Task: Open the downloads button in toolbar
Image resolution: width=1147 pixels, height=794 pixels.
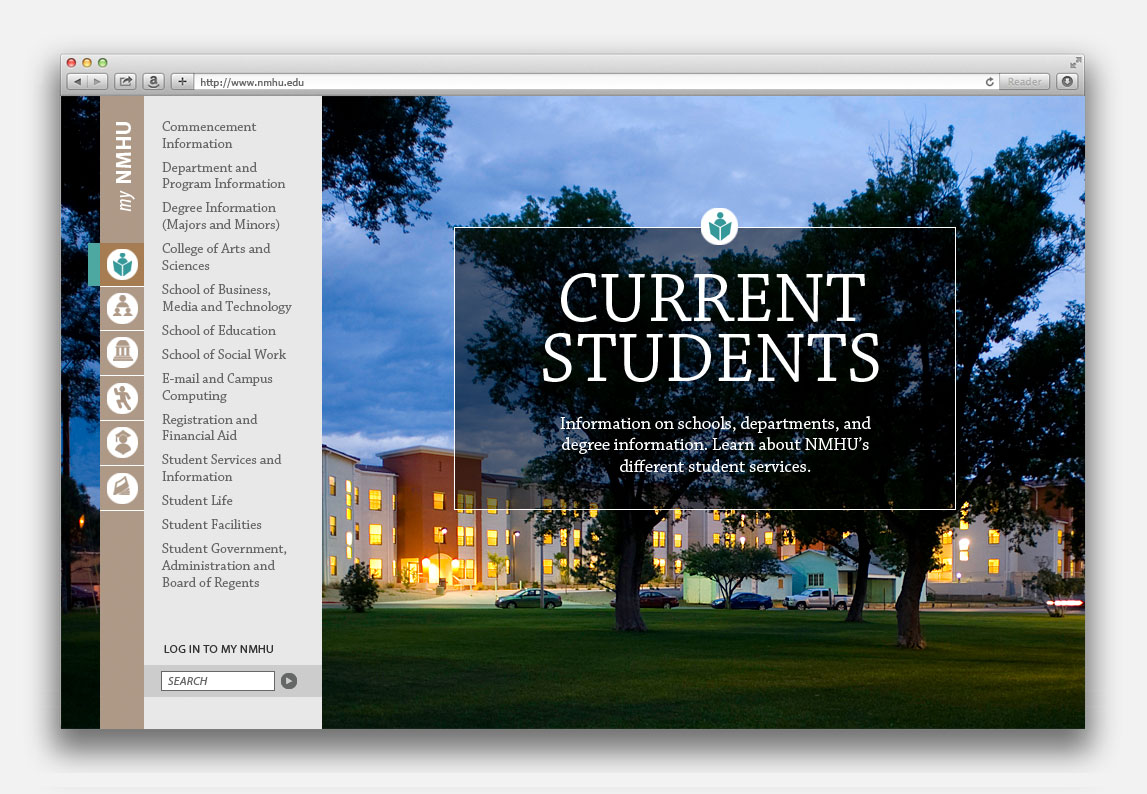Action: pos(1067,81)
